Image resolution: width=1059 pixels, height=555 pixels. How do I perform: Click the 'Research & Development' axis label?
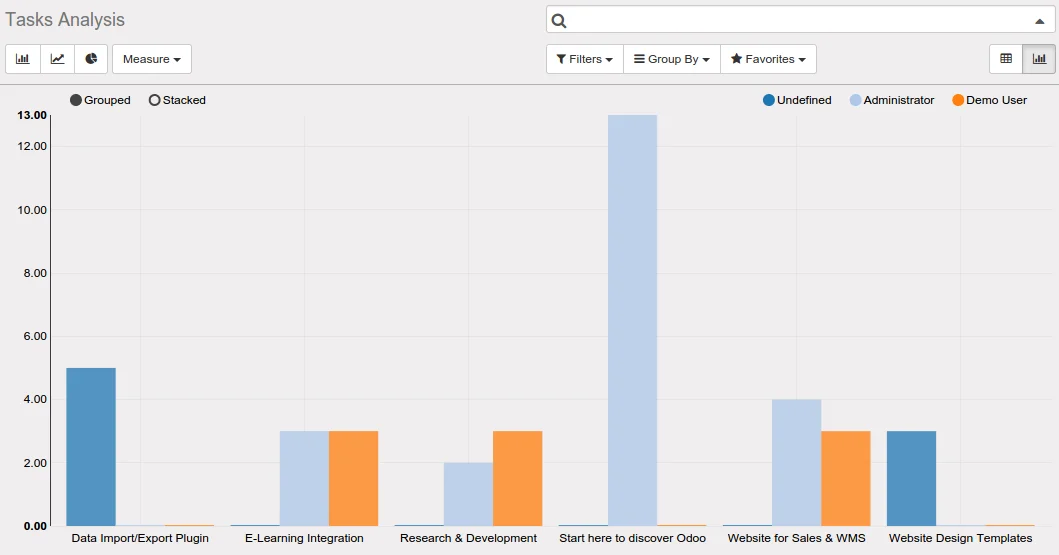click(468, 538)
